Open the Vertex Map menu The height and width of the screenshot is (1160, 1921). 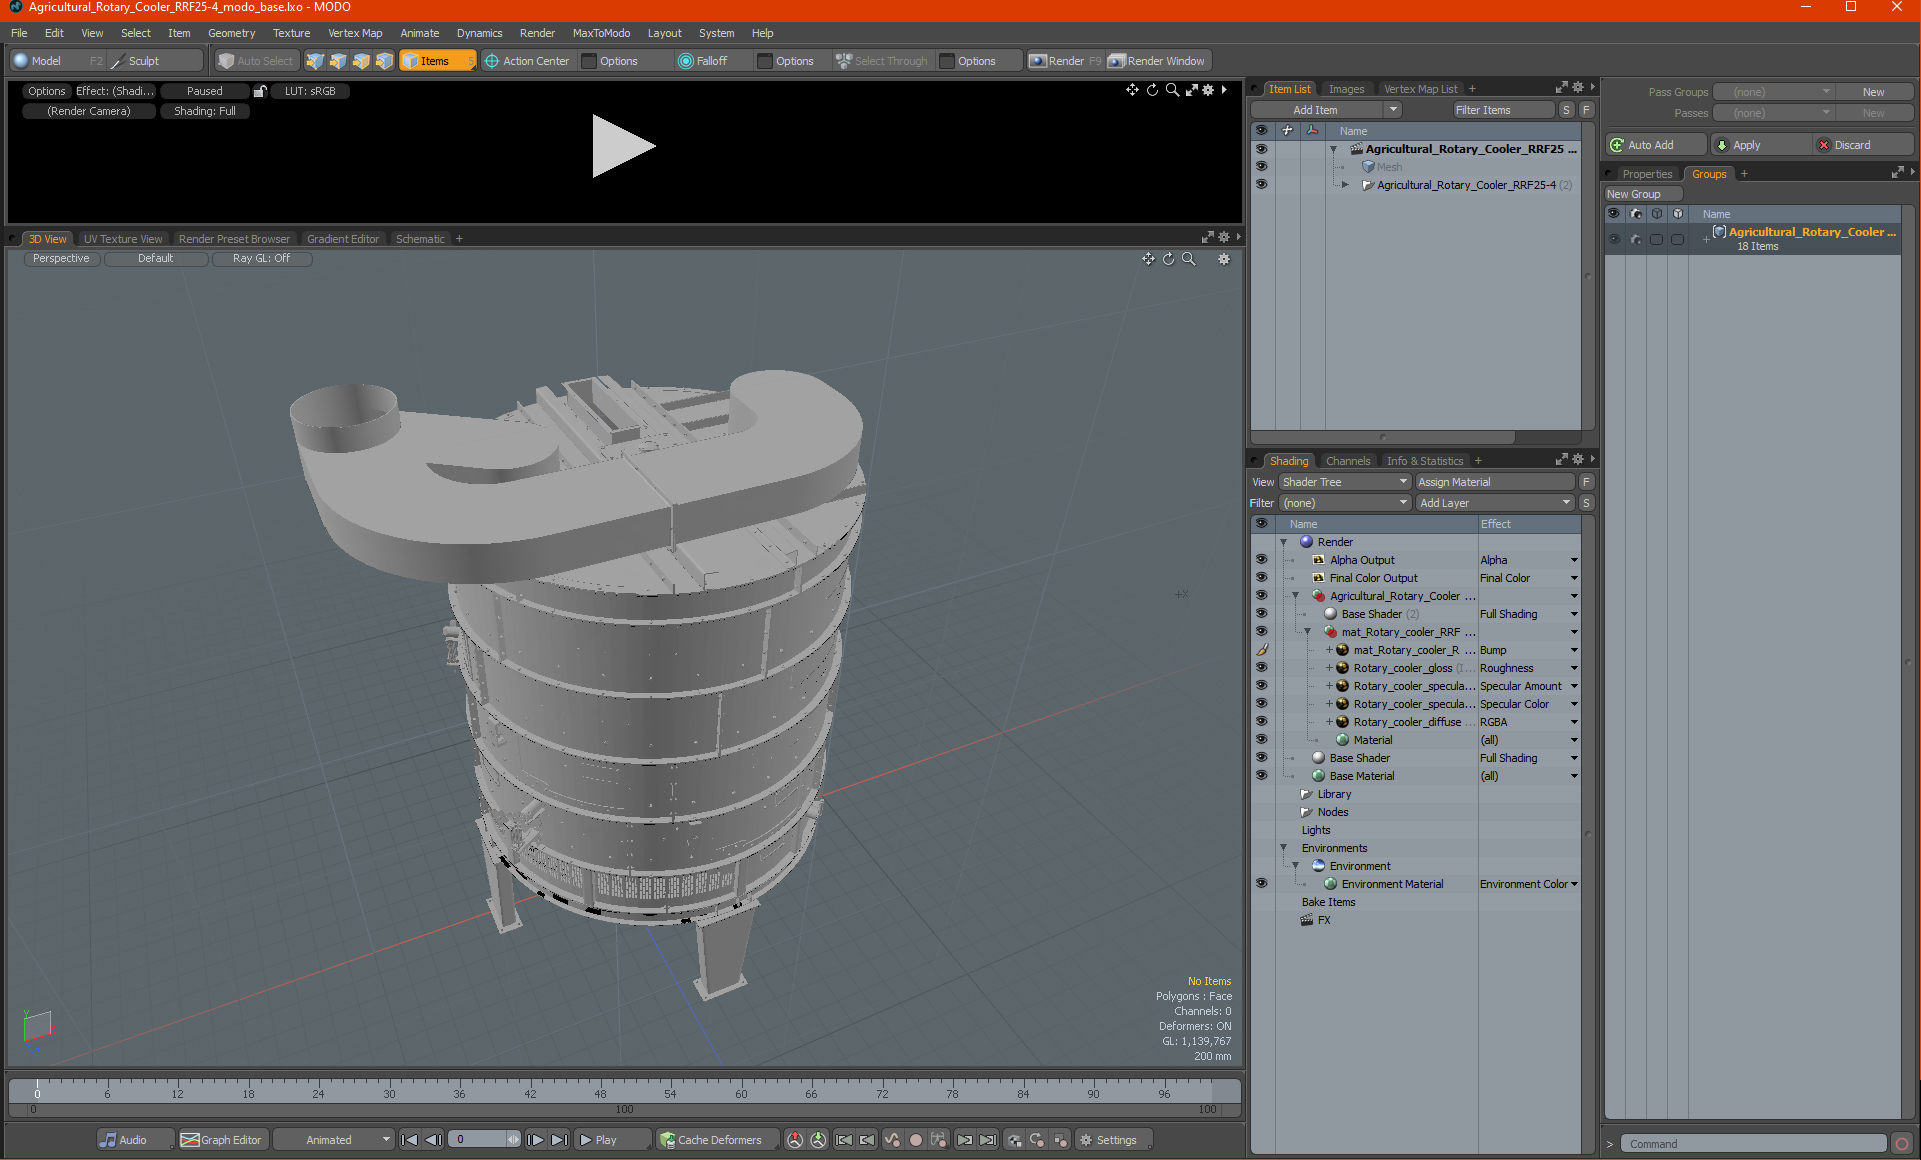click(355, 33)
